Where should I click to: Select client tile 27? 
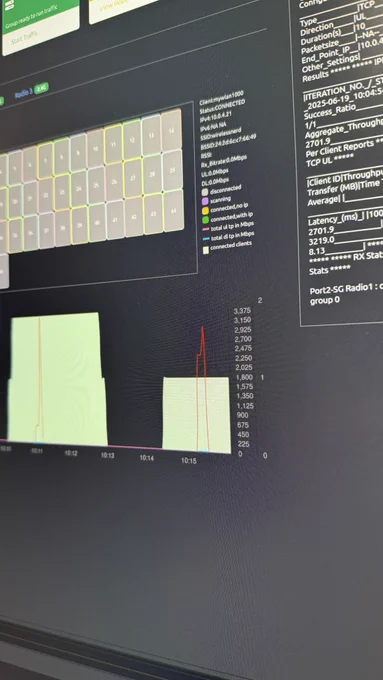133,179
